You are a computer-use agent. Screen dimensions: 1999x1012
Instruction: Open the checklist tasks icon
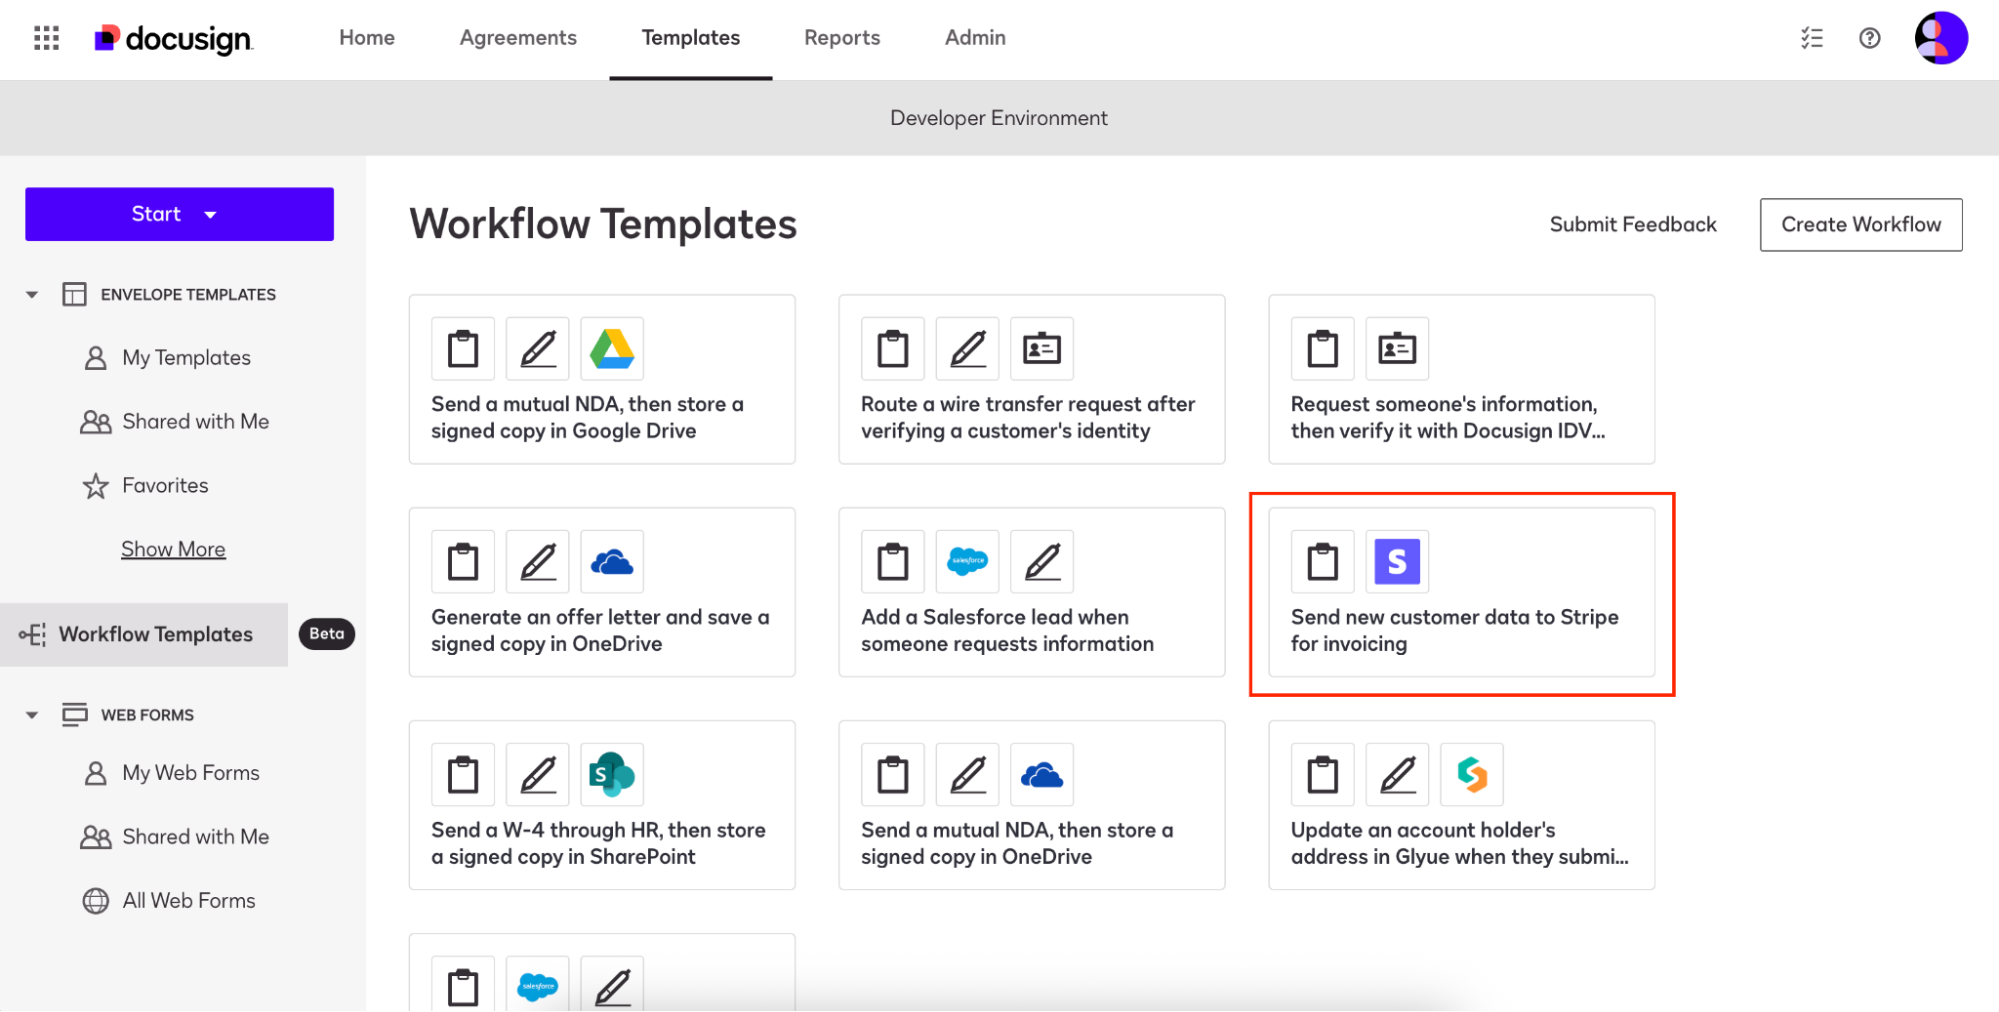1811,38
